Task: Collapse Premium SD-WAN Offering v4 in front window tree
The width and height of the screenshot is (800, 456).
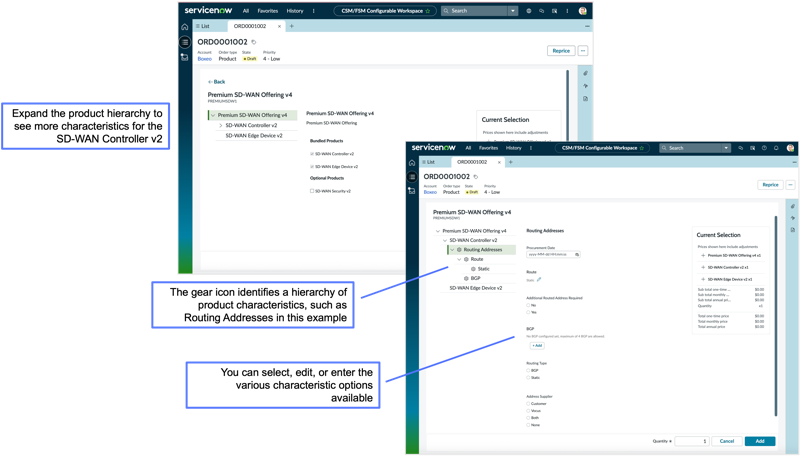Action: (x=438, y=231)
